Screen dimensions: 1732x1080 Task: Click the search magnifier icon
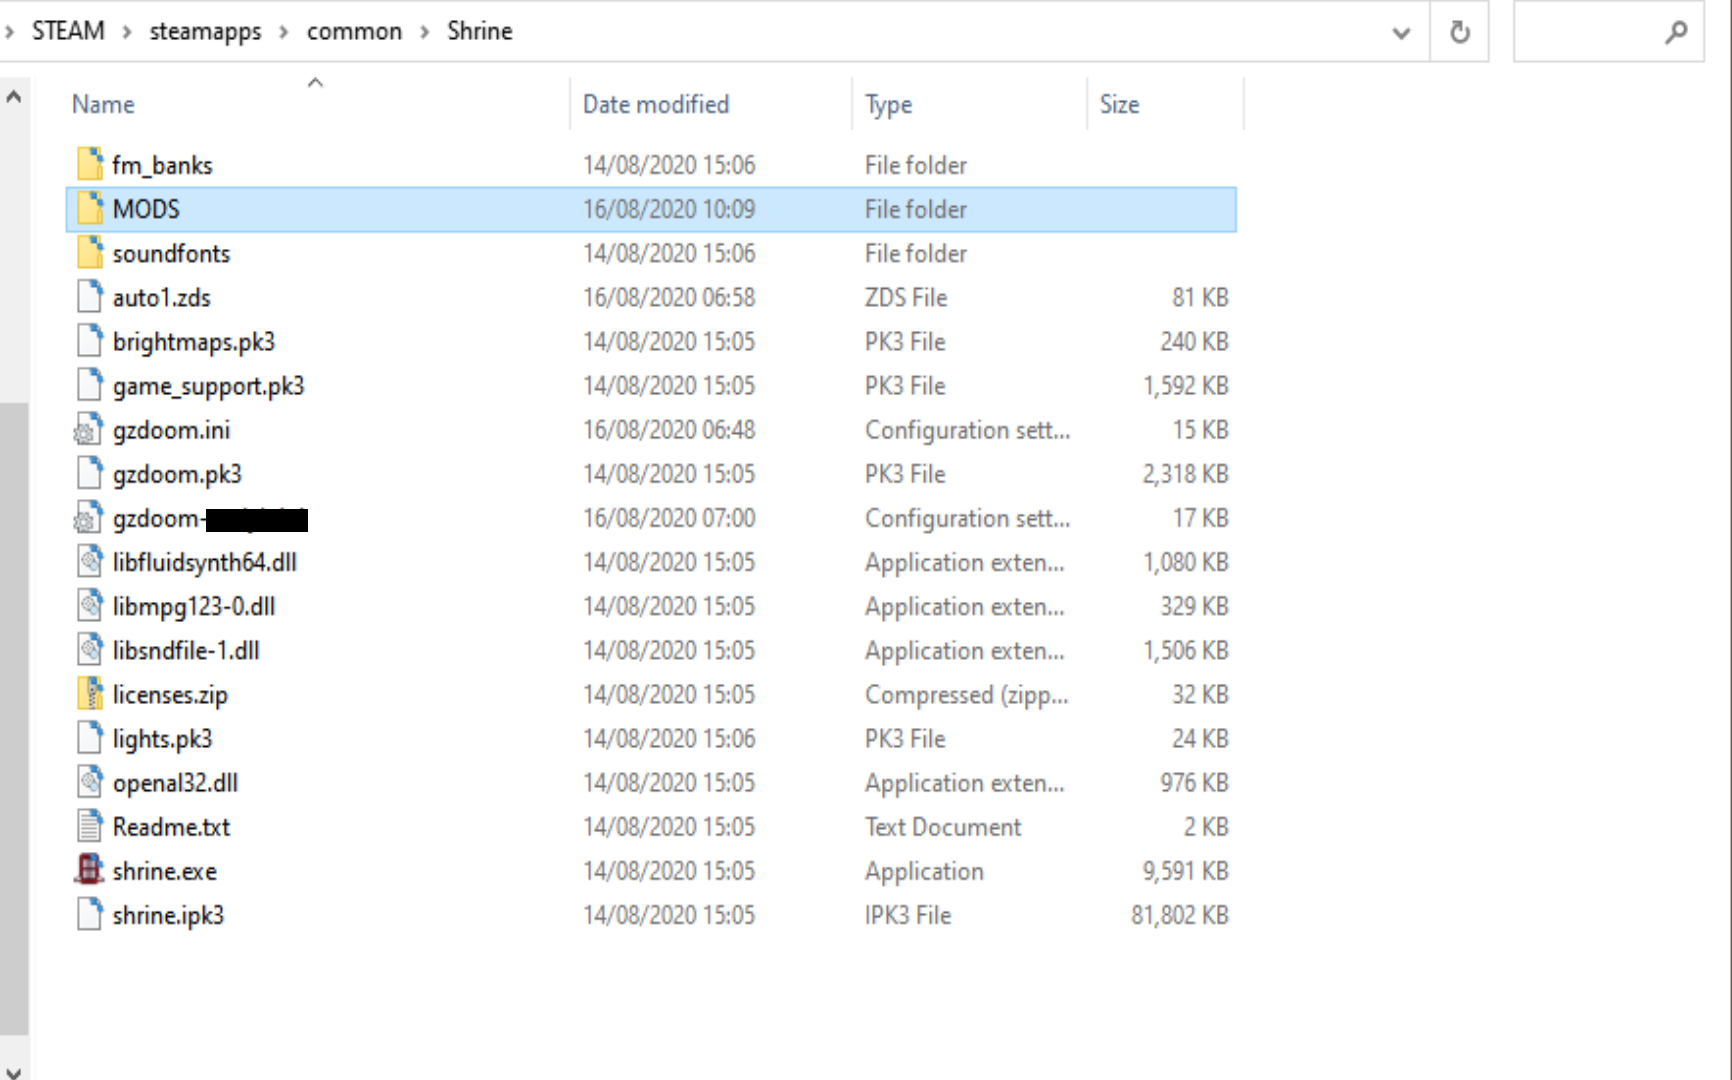point(1676,32)
